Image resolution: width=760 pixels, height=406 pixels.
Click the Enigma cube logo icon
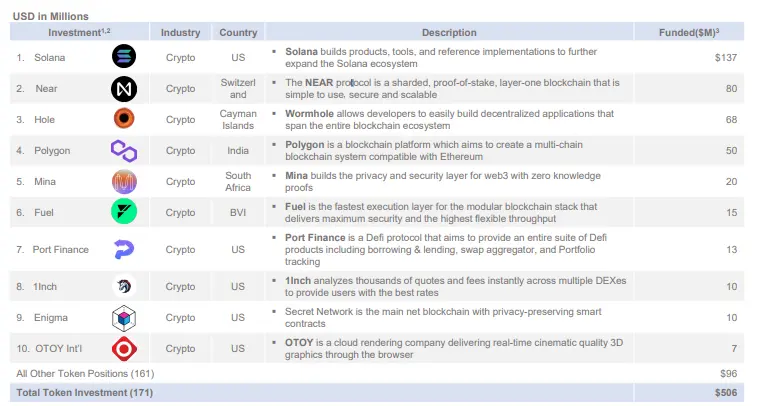click(124, 318)
